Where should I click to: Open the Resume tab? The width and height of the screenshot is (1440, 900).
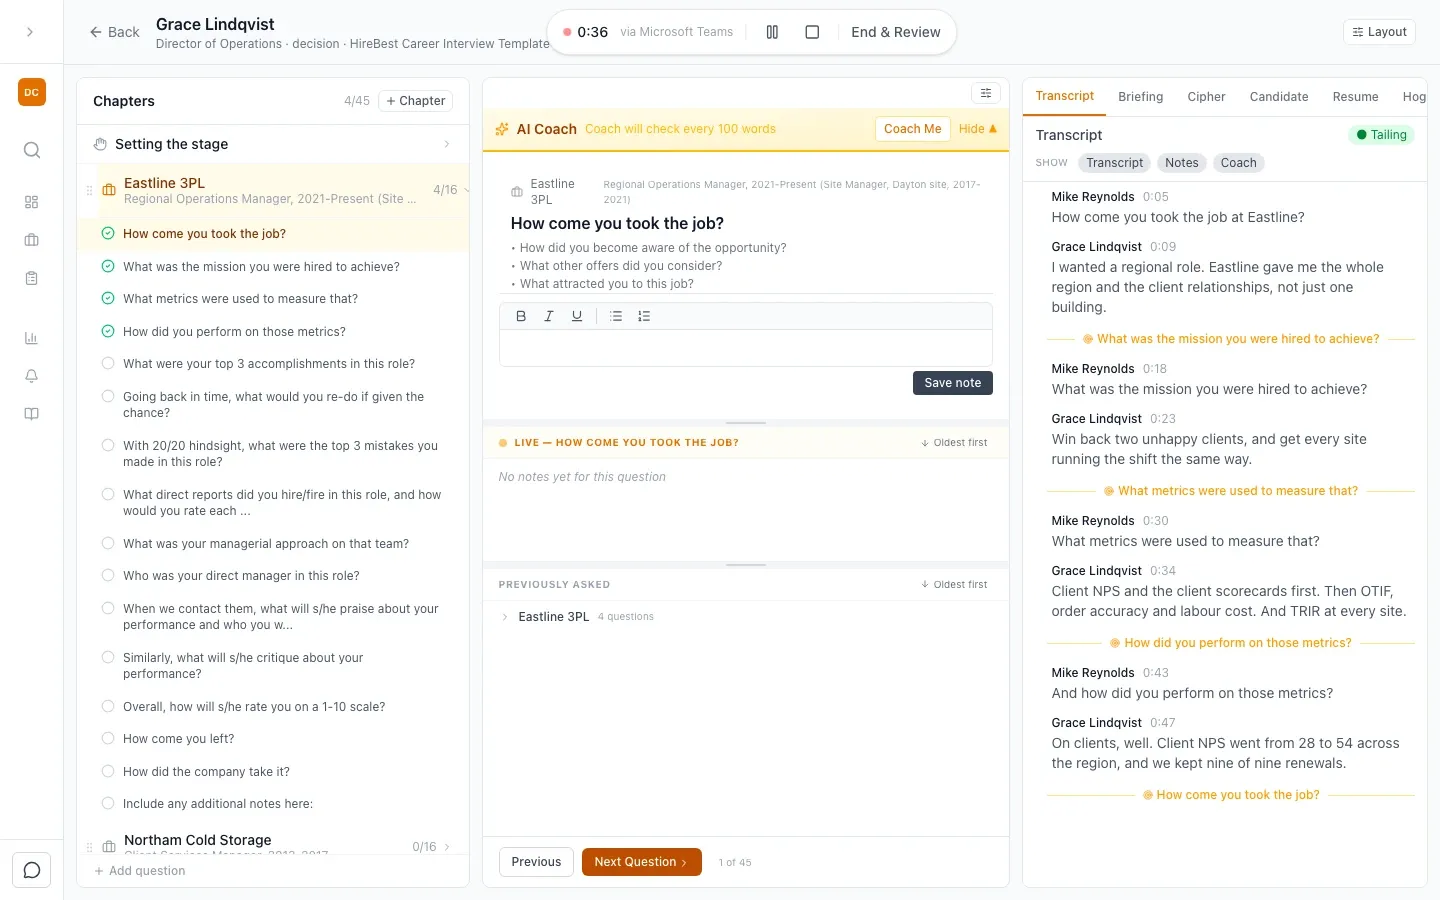coord(1355,97)
